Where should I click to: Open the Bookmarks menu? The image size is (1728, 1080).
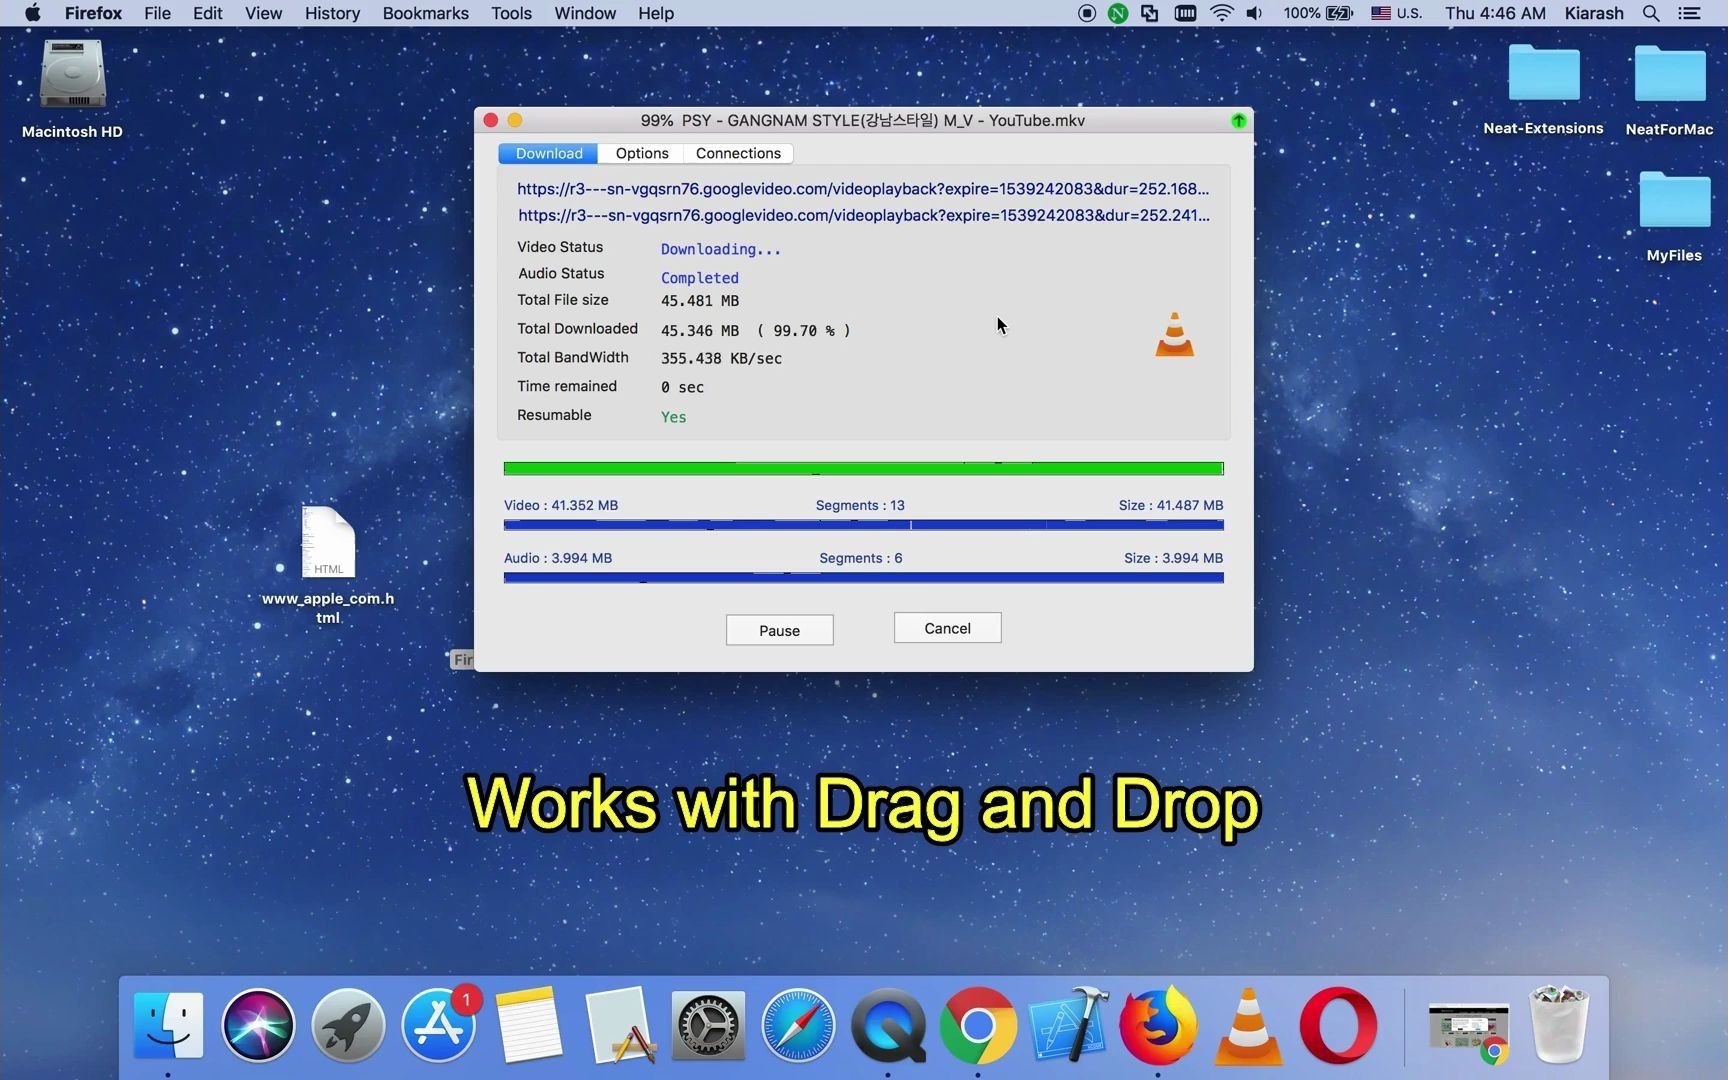[x=425, y=13]
